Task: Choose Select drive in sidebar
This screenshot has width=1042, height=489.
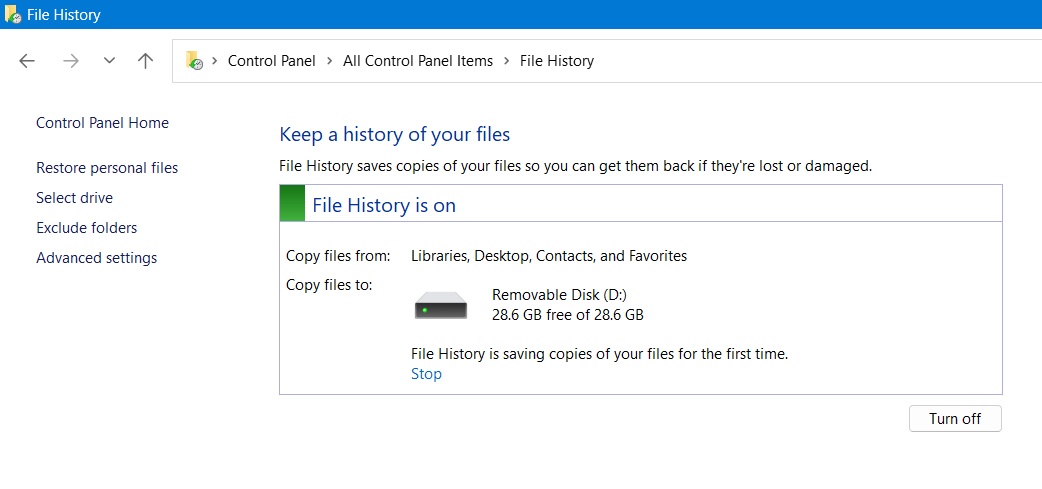Action: 74,198
